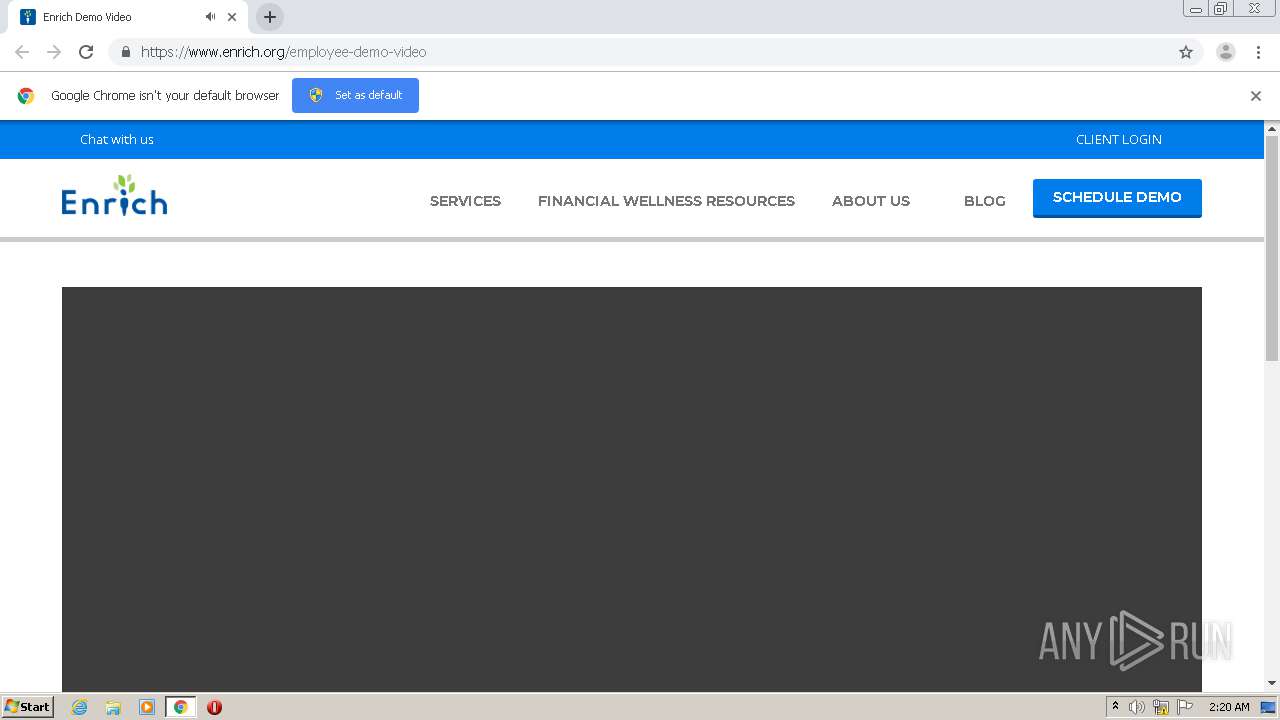Open the ABOUT US menu
Viewport: 1280px width, 720px height.
point(871,201)
